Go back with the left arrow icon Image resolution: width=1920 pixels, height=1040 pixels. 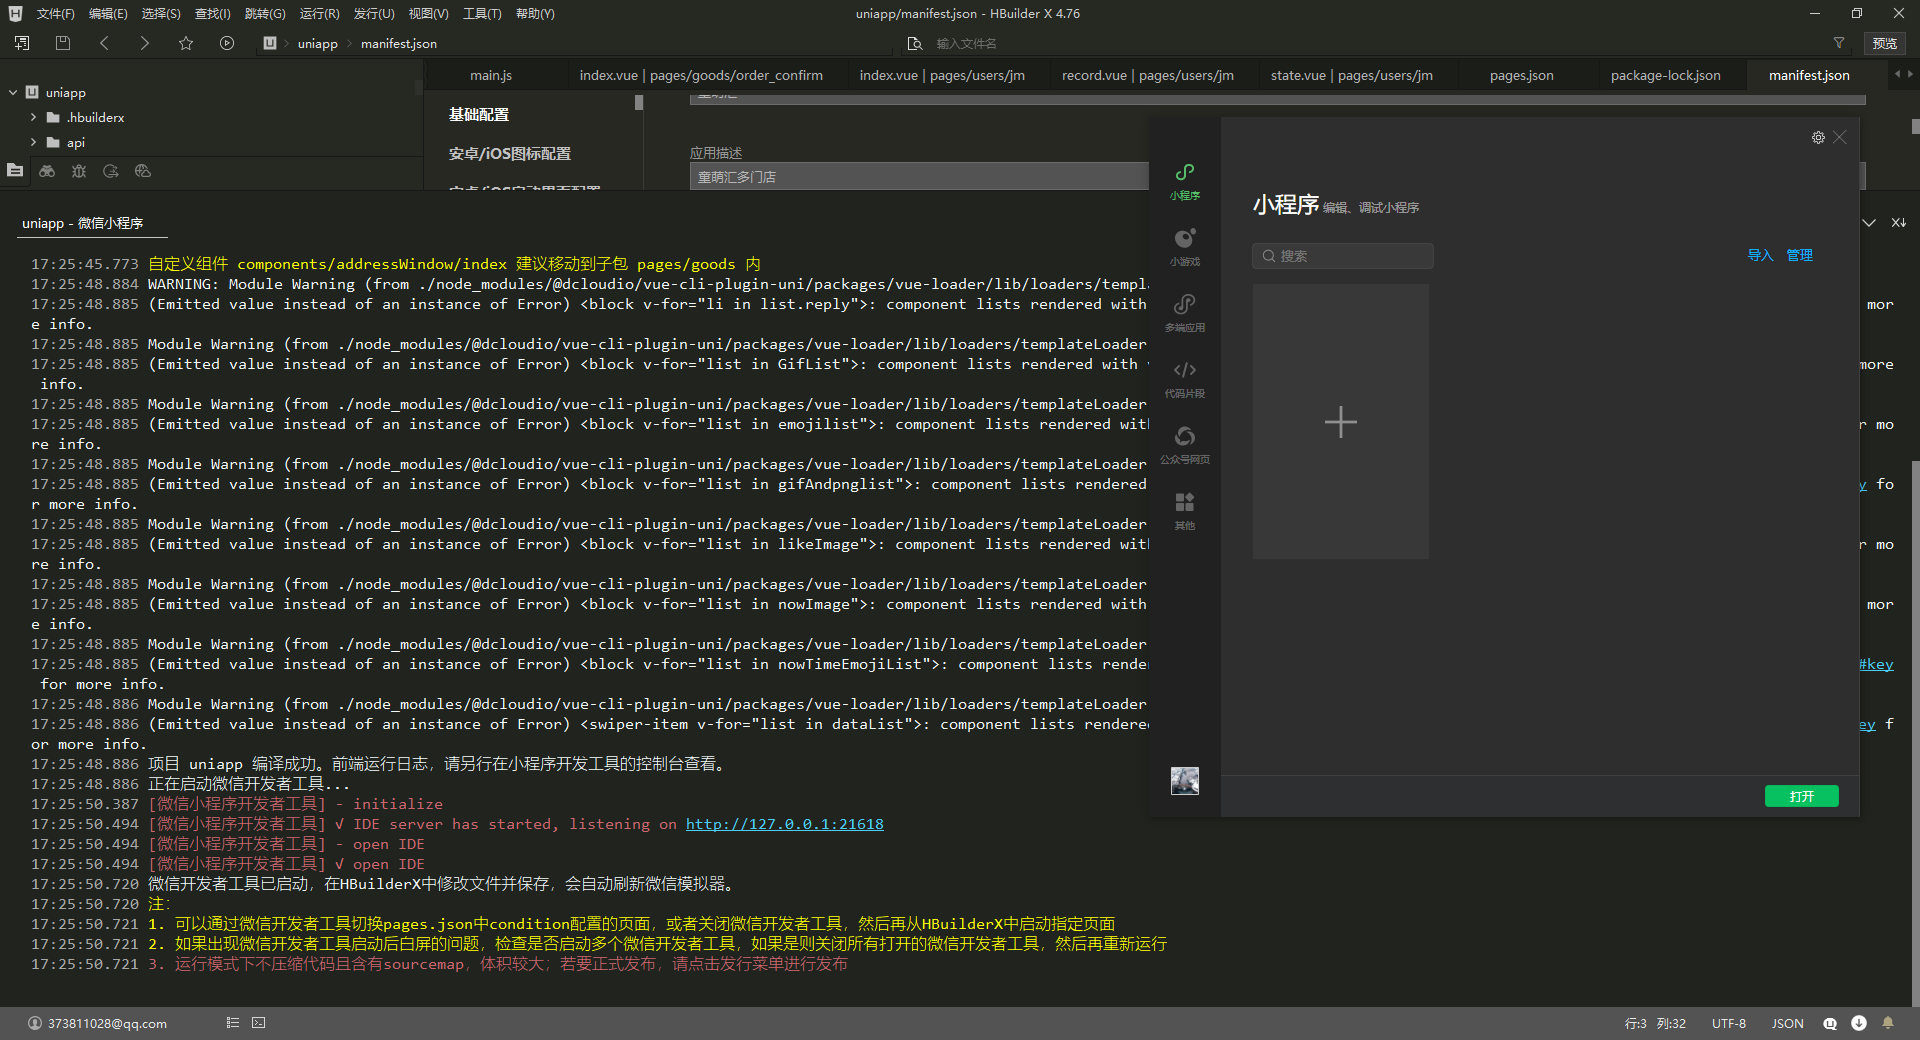tap(104, 43)
